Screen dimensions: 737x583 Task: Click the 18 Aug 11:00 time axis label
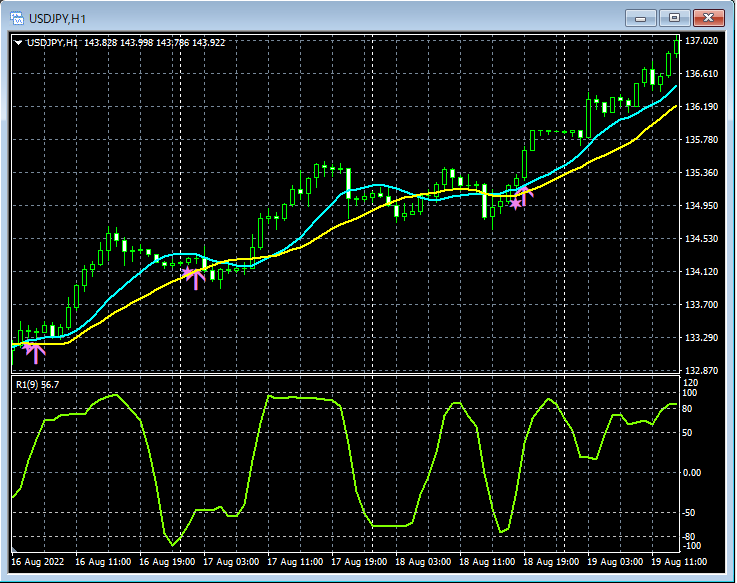[x=487, y=562]
